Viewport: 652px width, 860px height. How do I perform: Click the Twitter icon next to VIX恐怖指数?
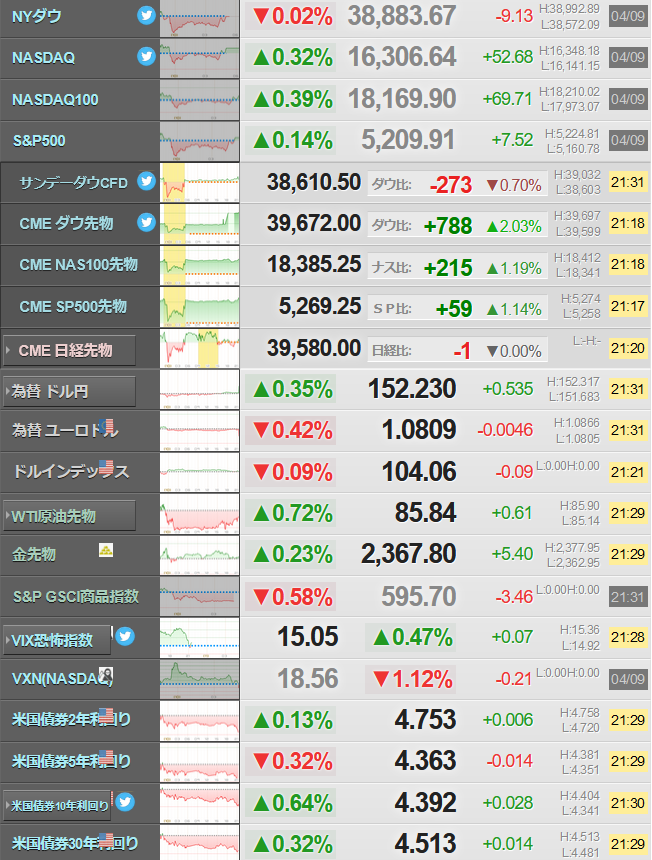(125, 636)
